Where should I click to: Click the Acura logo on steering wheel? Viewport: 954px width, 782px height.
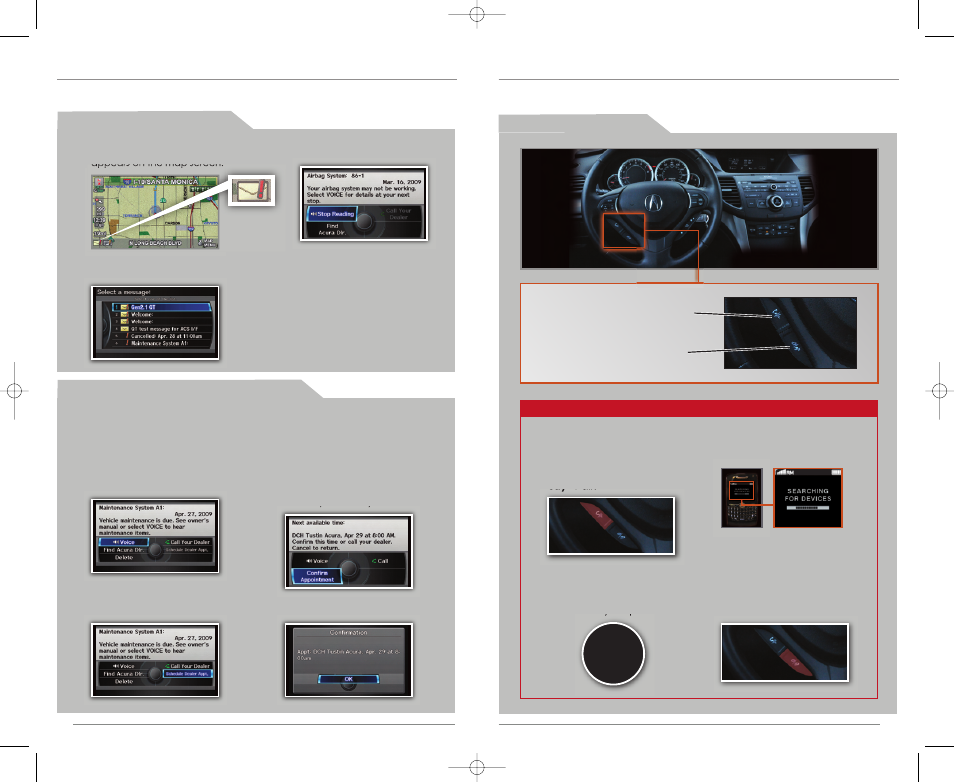(654, 203)
